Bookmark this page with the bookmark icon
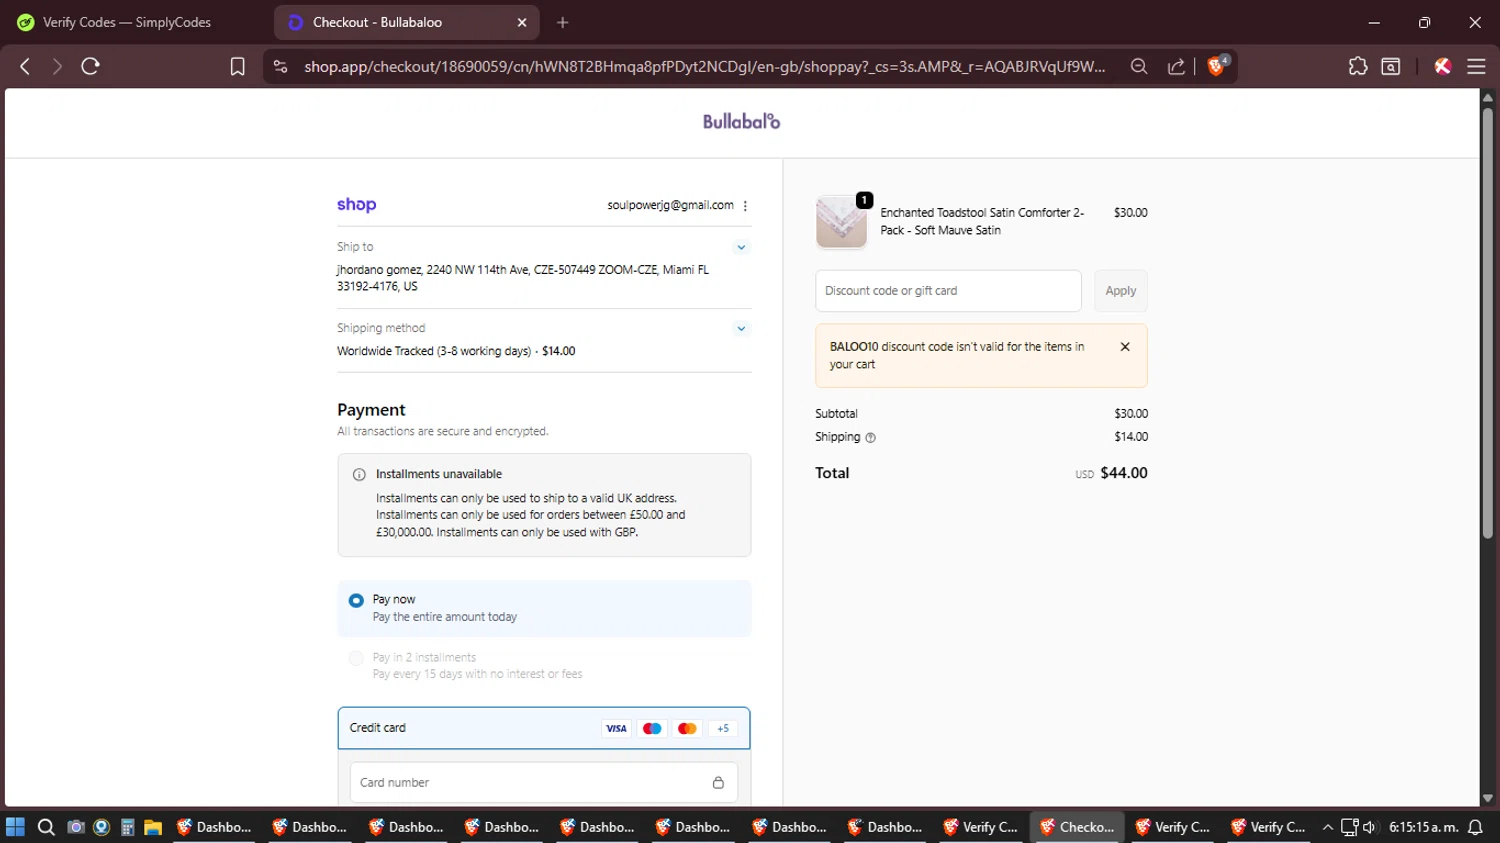1500x843 pixels. point(237,66)
